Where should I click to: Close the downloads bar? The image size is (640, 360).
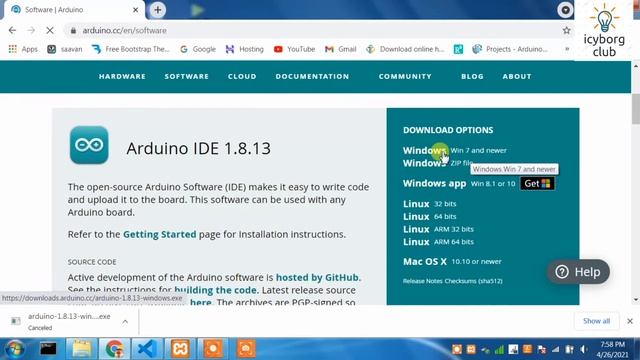click(x=630, y=321)
